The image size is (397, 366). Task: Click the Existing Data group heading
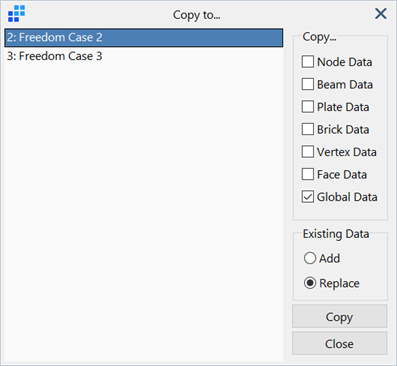point(336,234)
